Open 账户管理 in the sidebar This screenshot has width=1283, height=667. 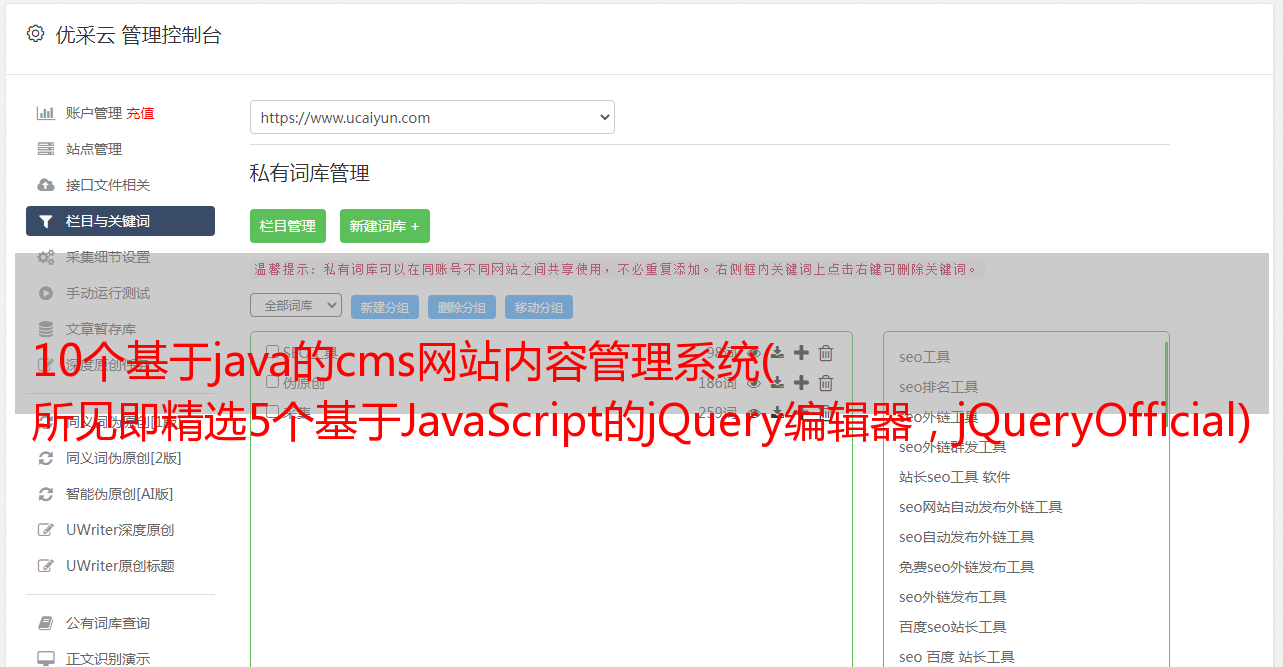pos(94,113)
